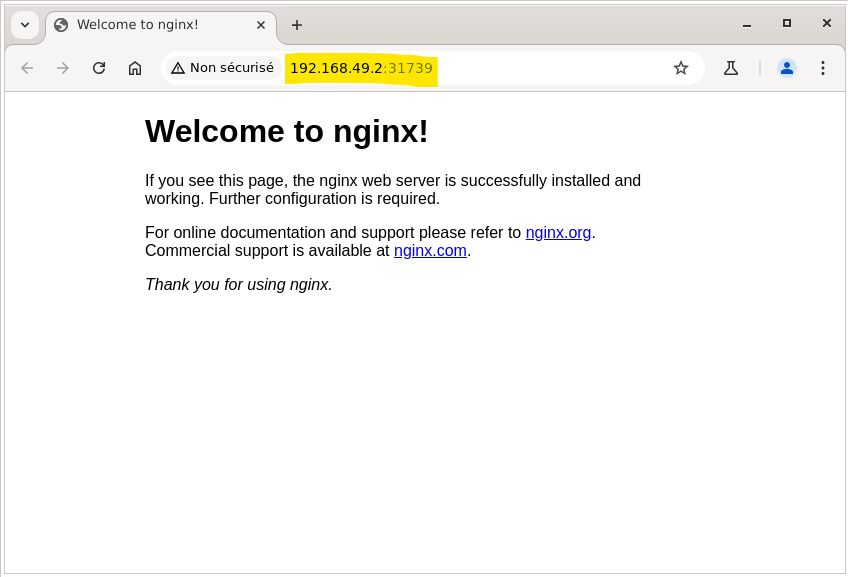Viewport: 848px width, 577px height.
Task: Open the nginx.org link
Action: point(558,233)
